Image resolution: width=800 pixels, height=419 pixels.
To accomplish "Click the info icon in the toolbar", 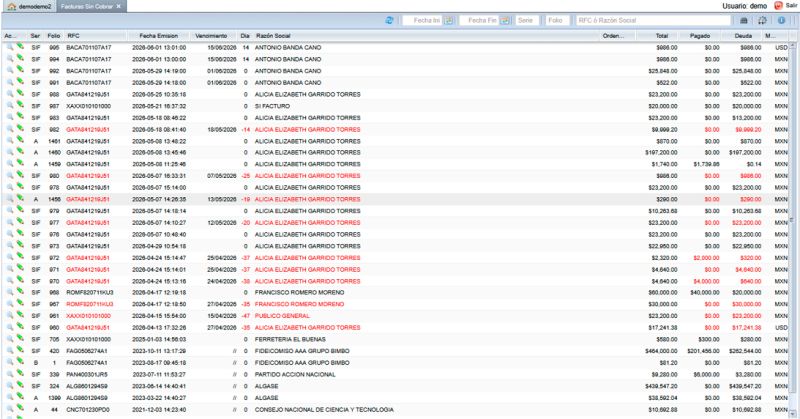I will point(782,20).
